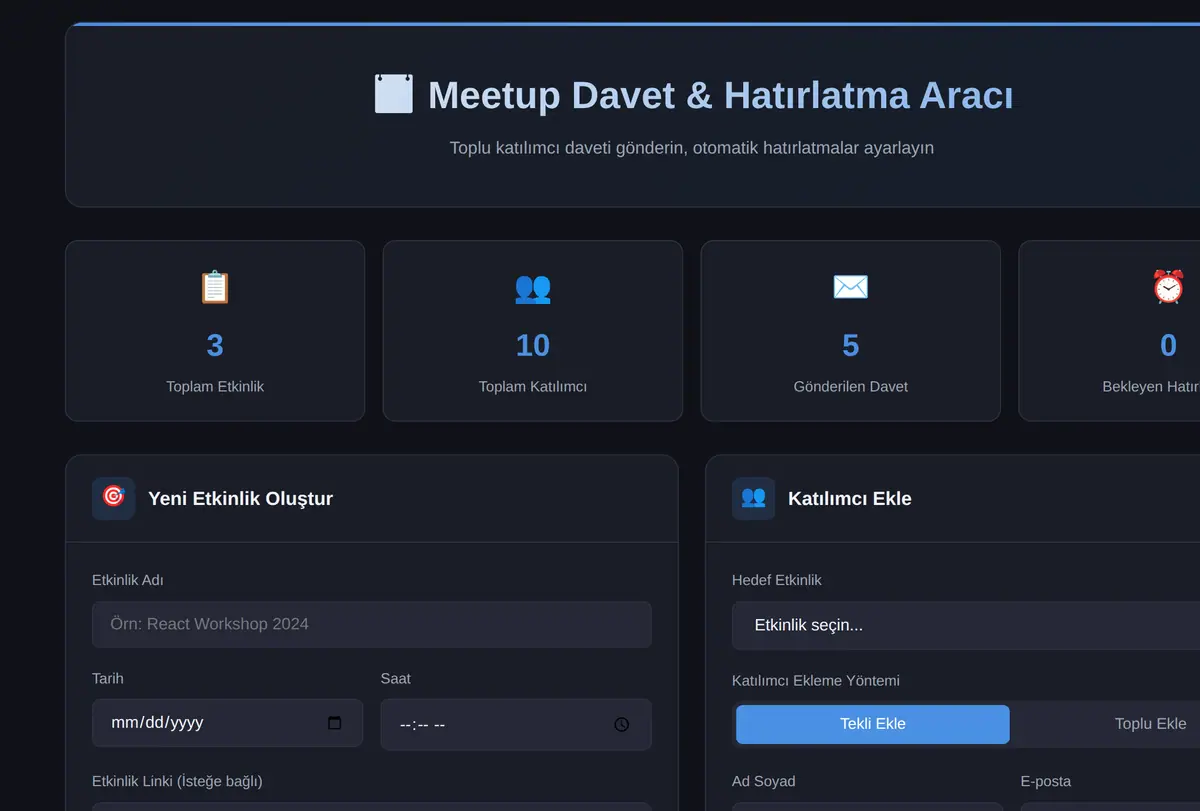The height and width of the screenshot is (811, 1200).
Task: Click the Katılımcı Ekle heading
Action: (x=850, y=498)
